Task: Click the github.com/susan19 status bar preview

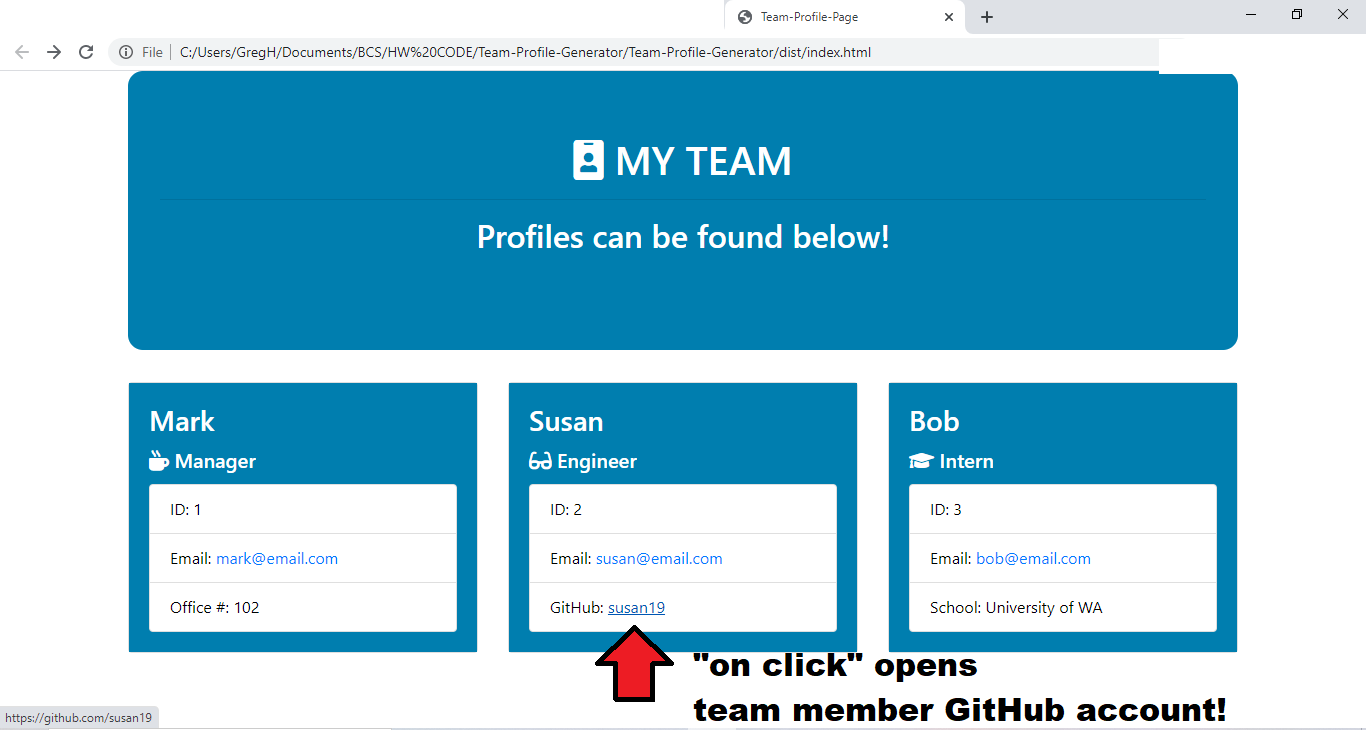Action: pyautogui.click(x=79, y=717)
